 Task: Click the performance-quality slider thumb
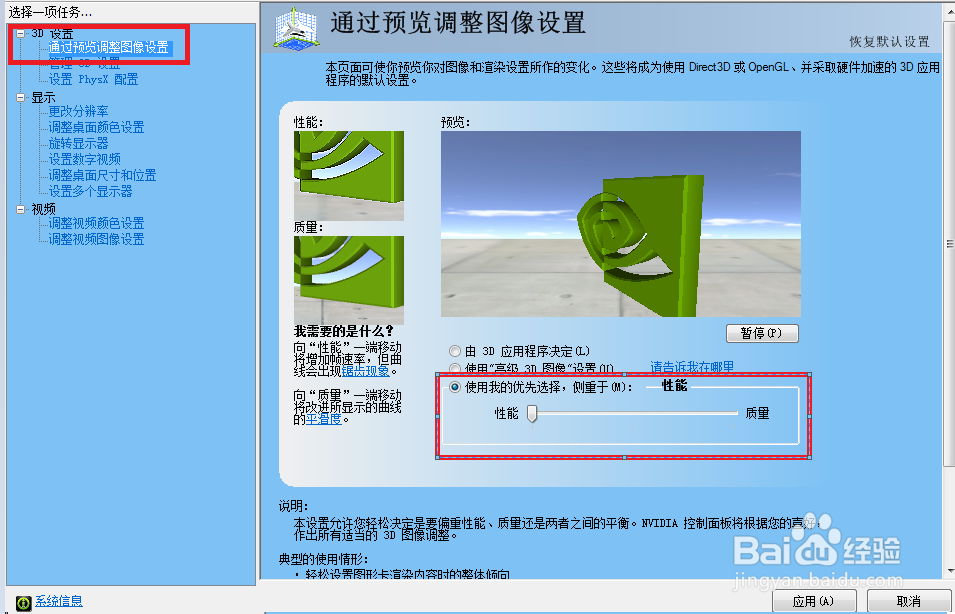click(532, 414)
